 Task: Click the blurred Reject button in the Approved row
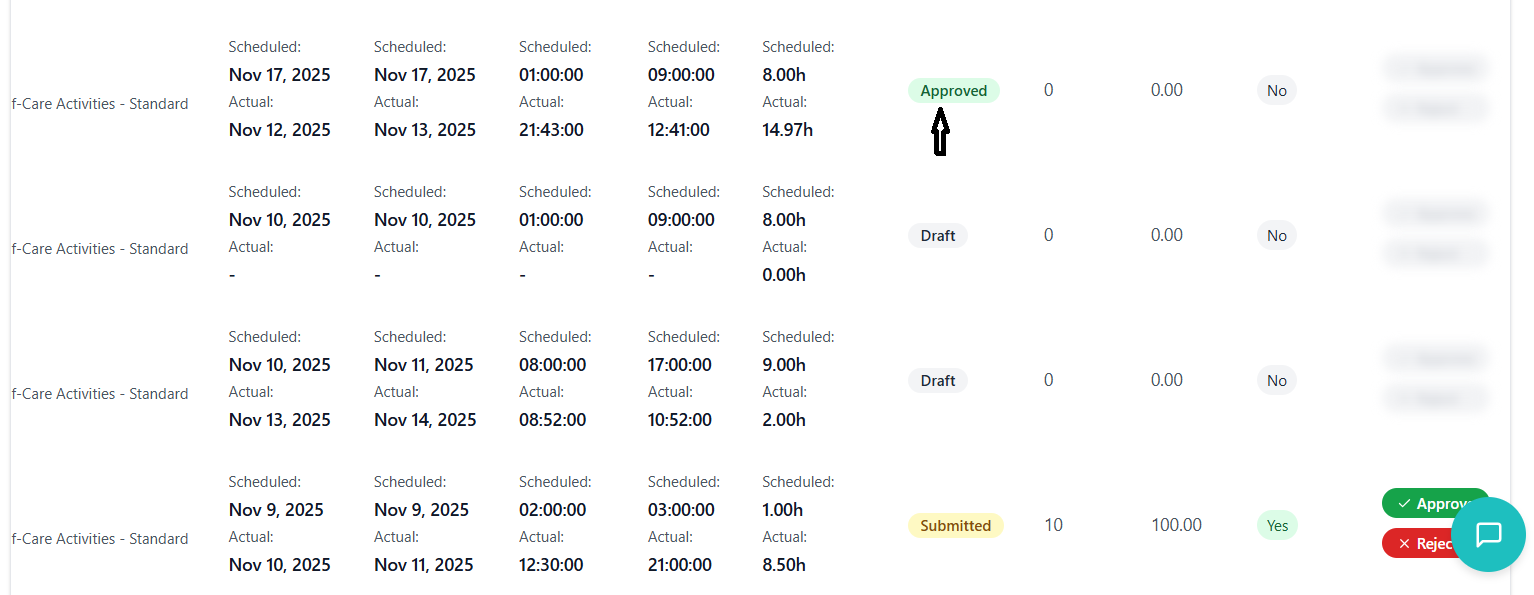pos(1435,108)
